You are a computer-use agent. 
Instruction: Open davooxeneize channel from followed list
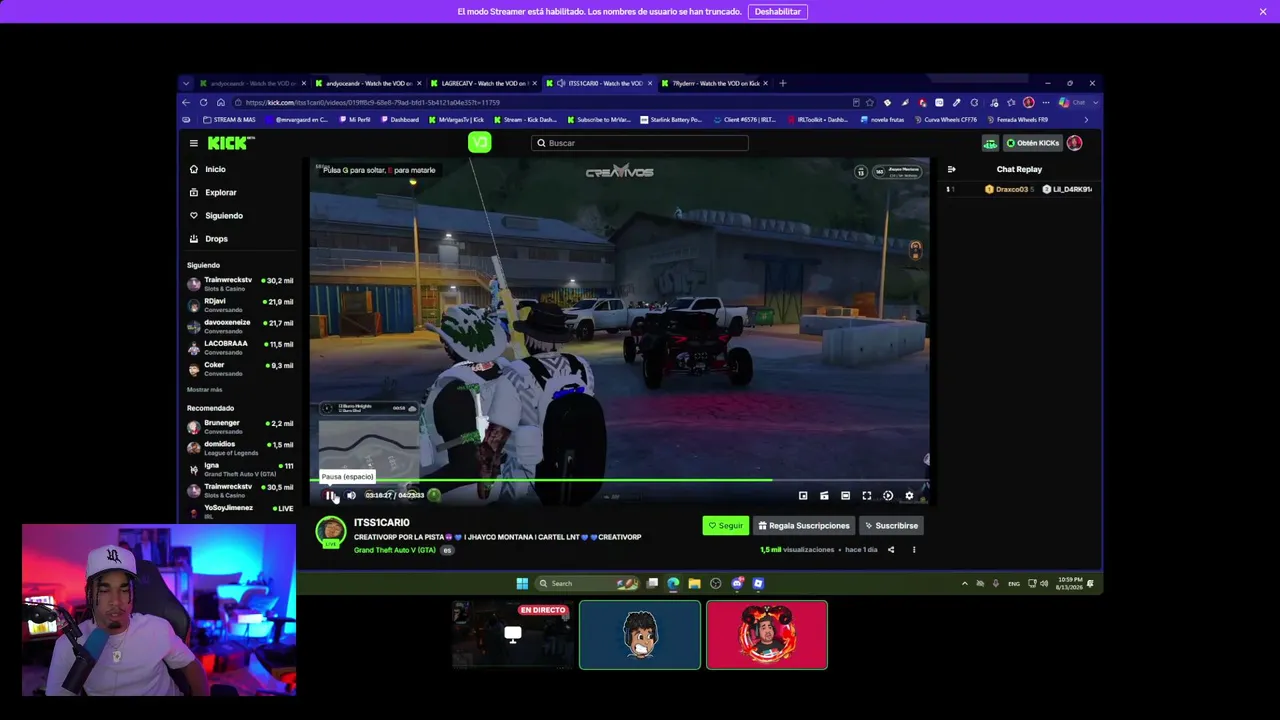click(240, 326)
